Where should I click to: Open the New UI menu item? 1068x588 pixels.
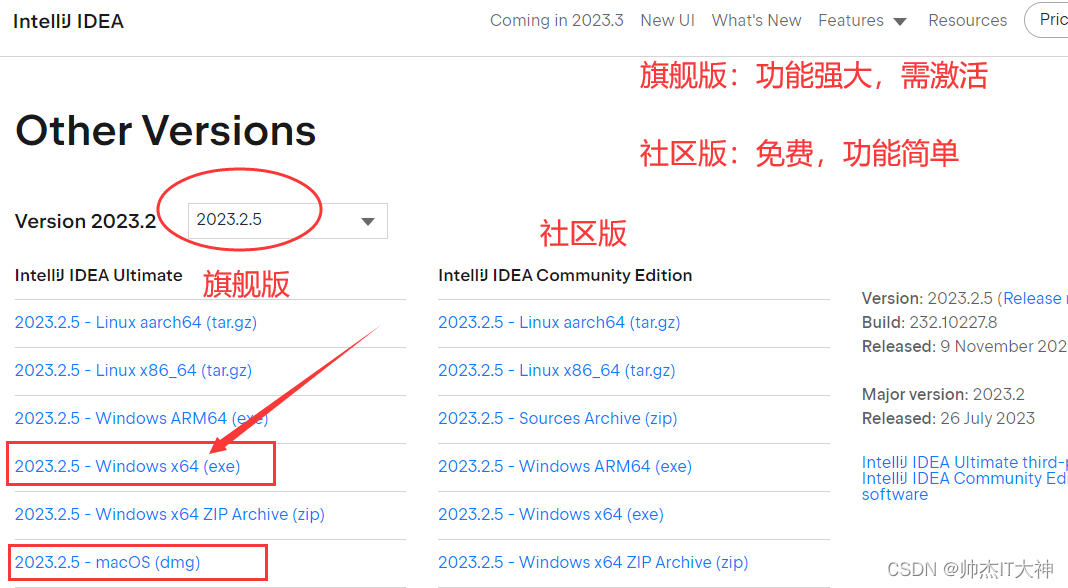point(668,20)
